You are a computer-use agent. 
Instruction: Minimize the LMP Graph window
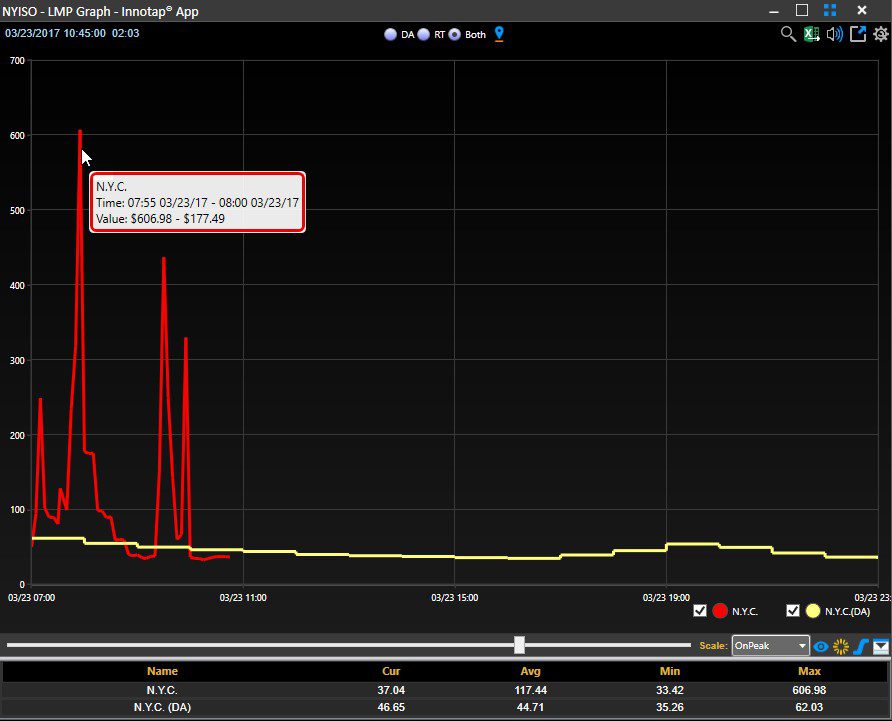pyautogui.click(x=774, y=11)
